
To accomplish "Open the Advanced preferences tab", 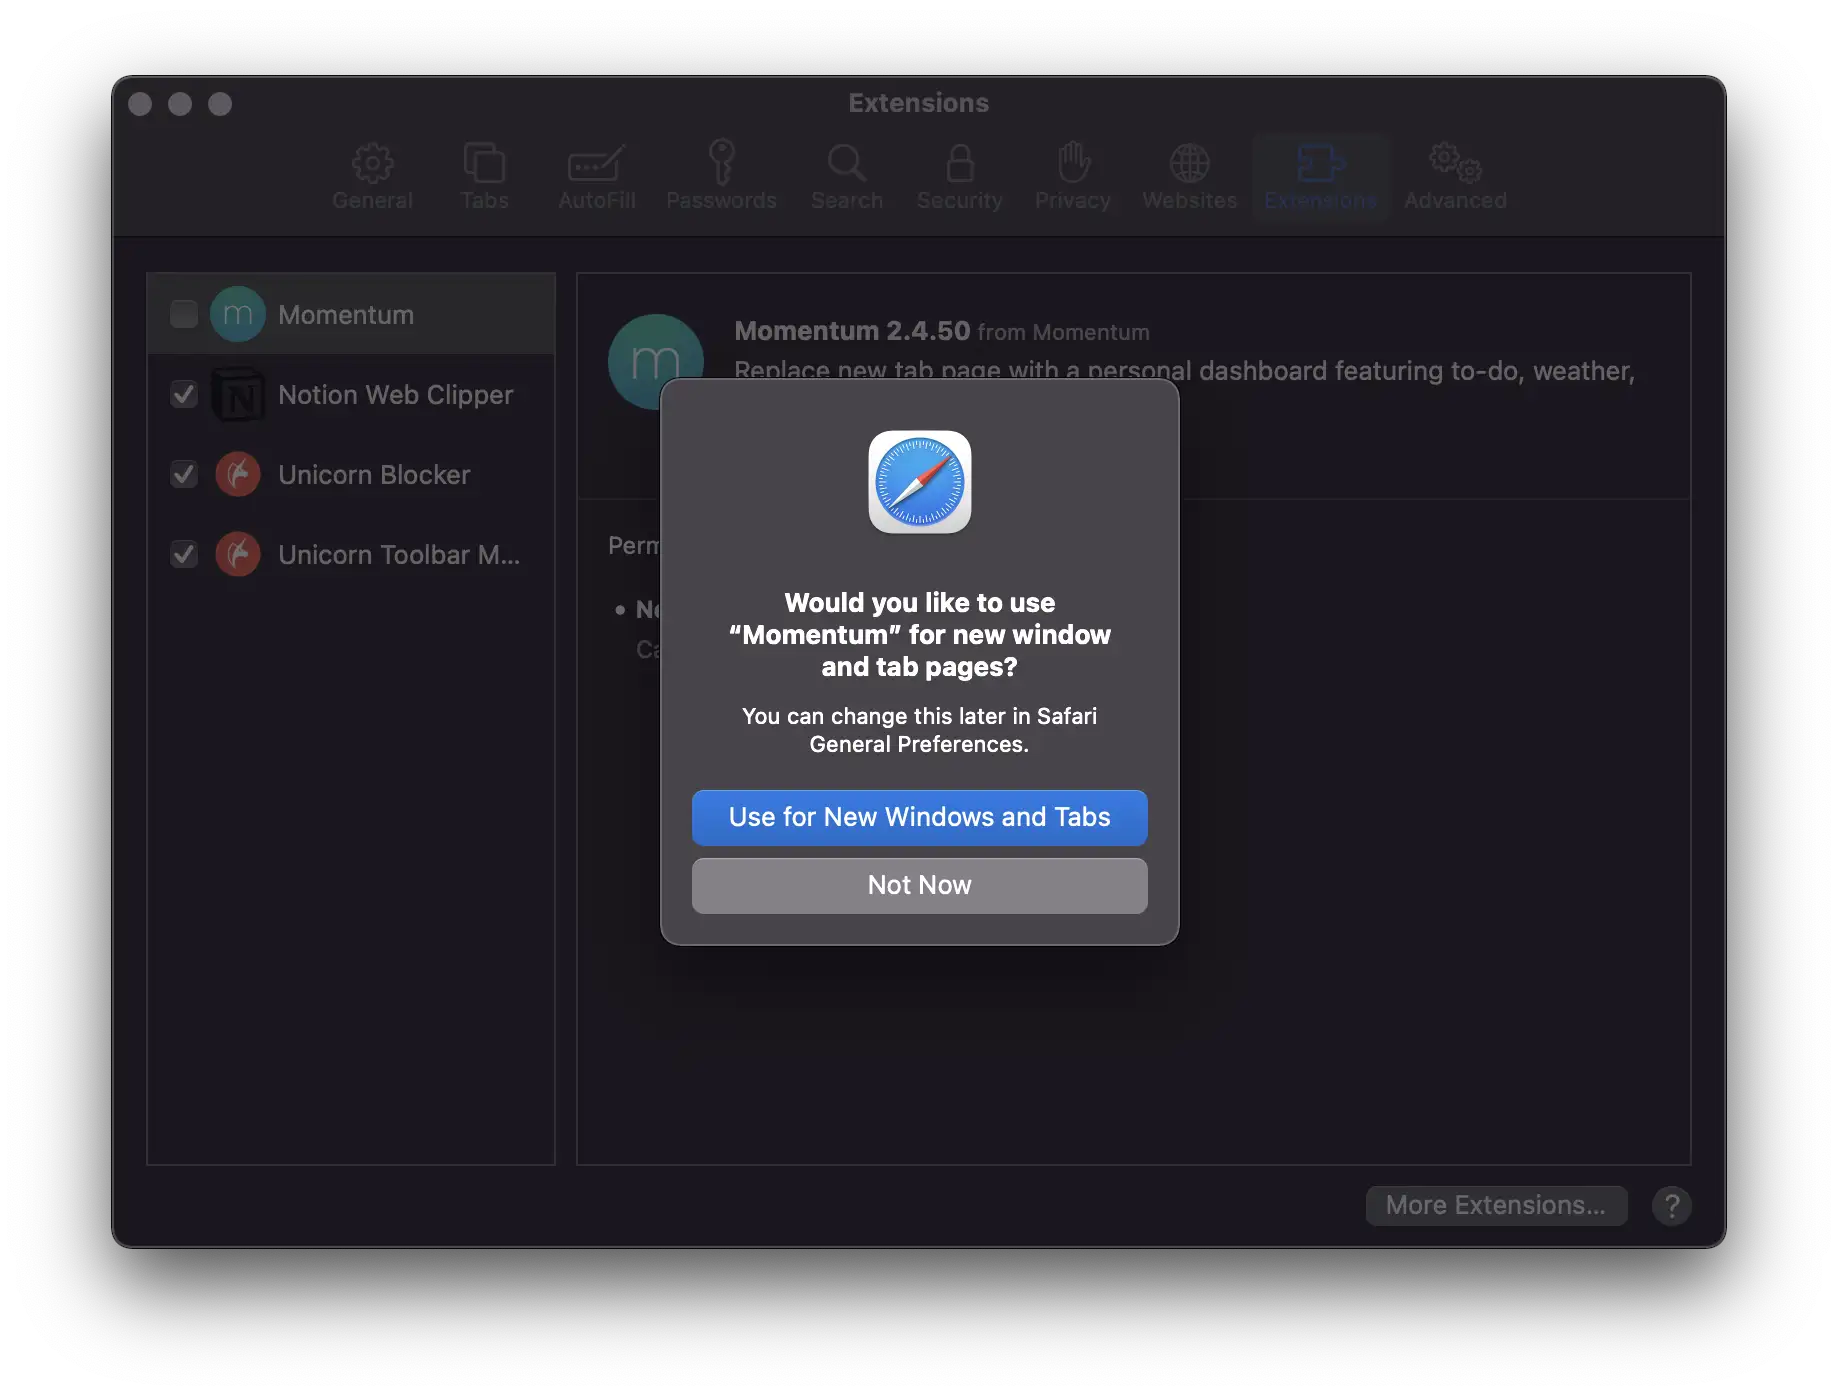I will coord(1455,177).
